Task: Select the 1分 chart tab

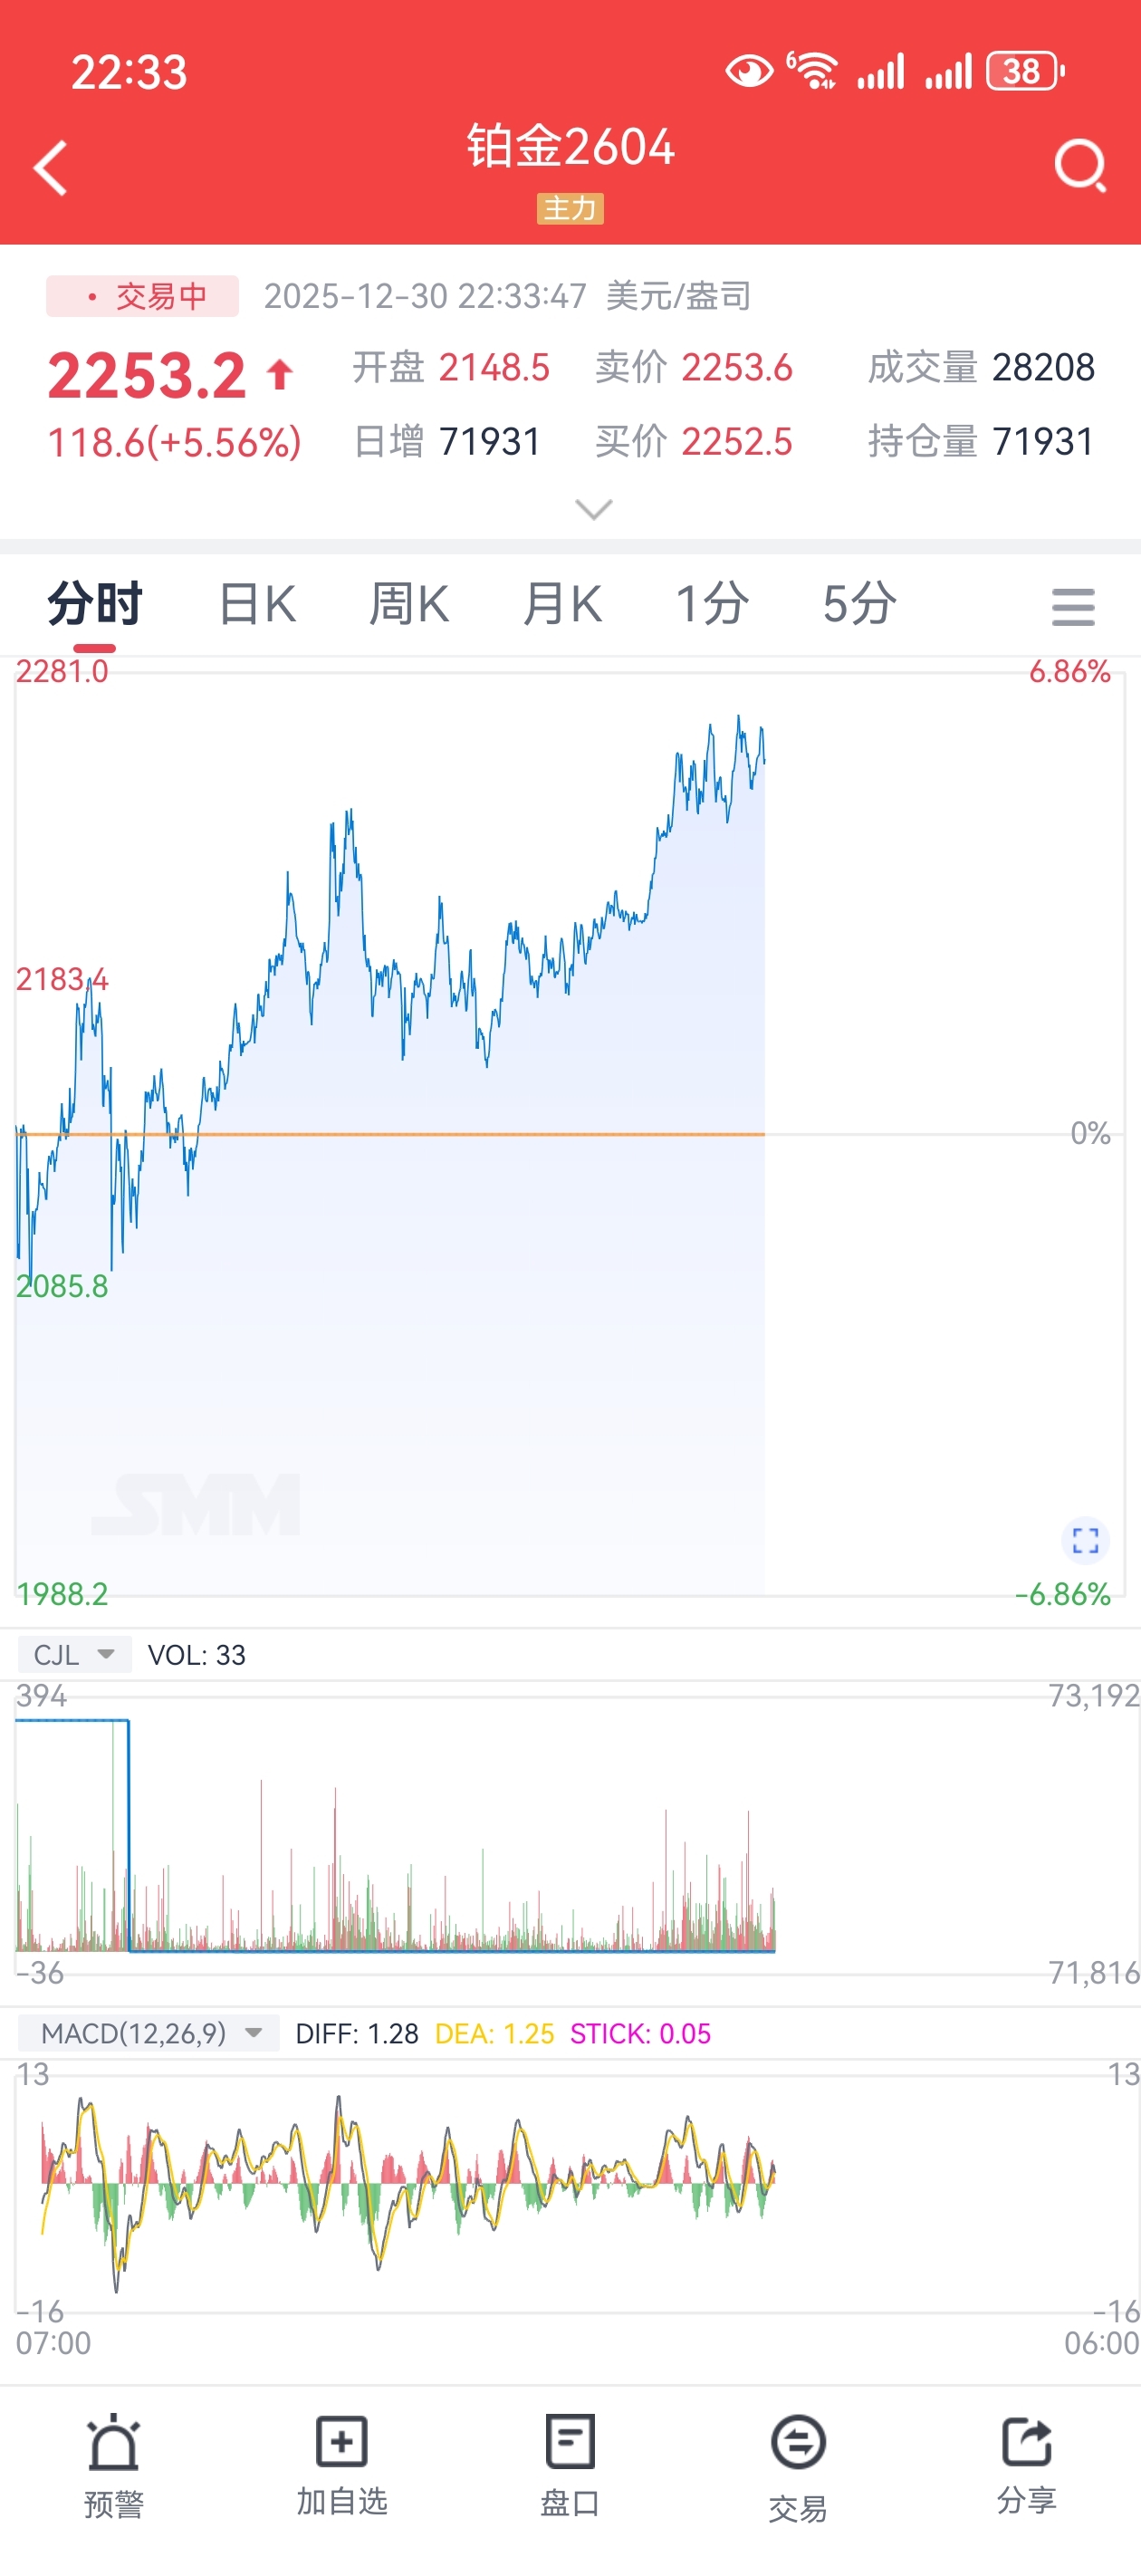Action: [x=712, y=604]
